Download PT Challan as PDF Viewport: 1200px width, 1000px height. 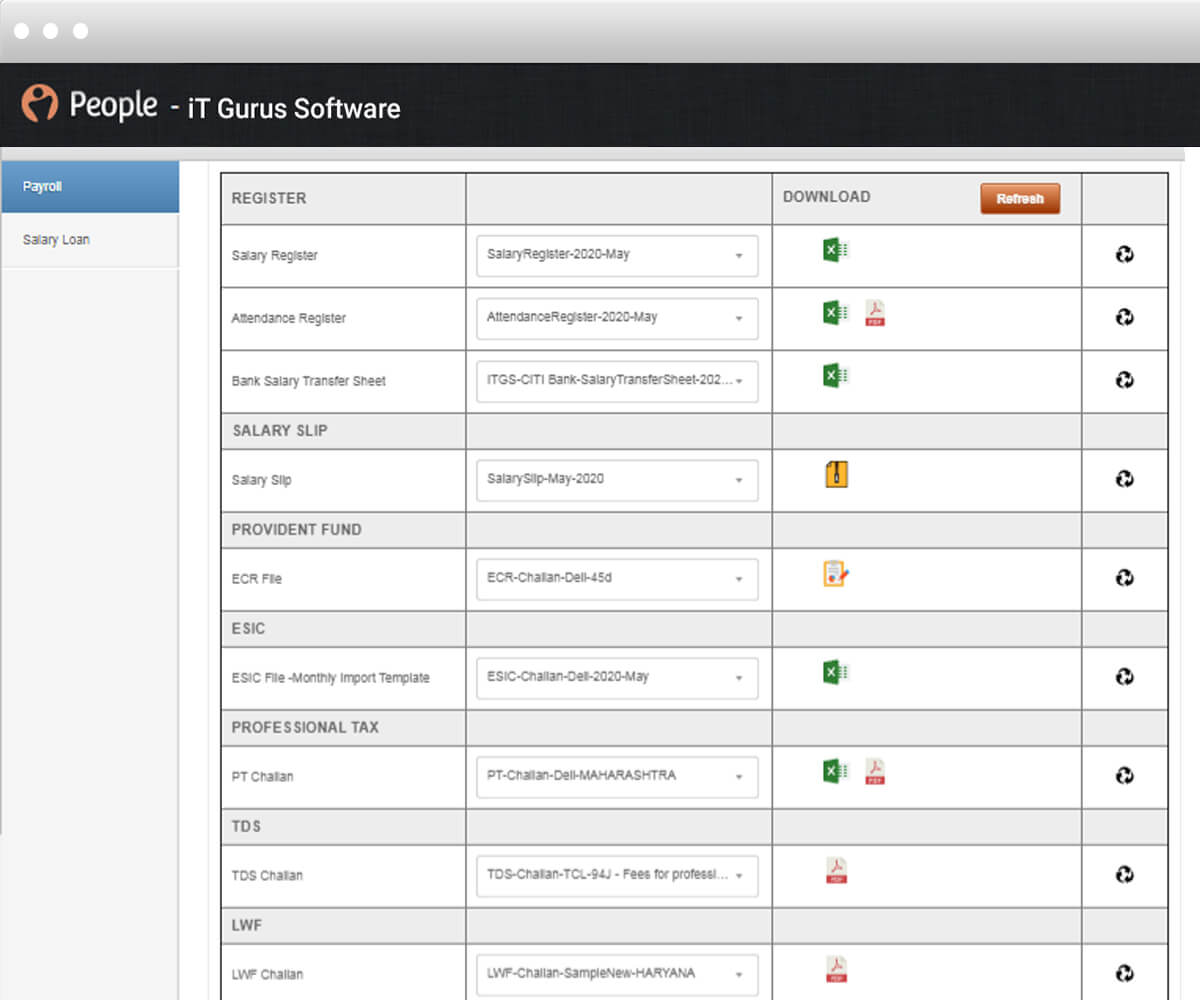click(875, 771)
